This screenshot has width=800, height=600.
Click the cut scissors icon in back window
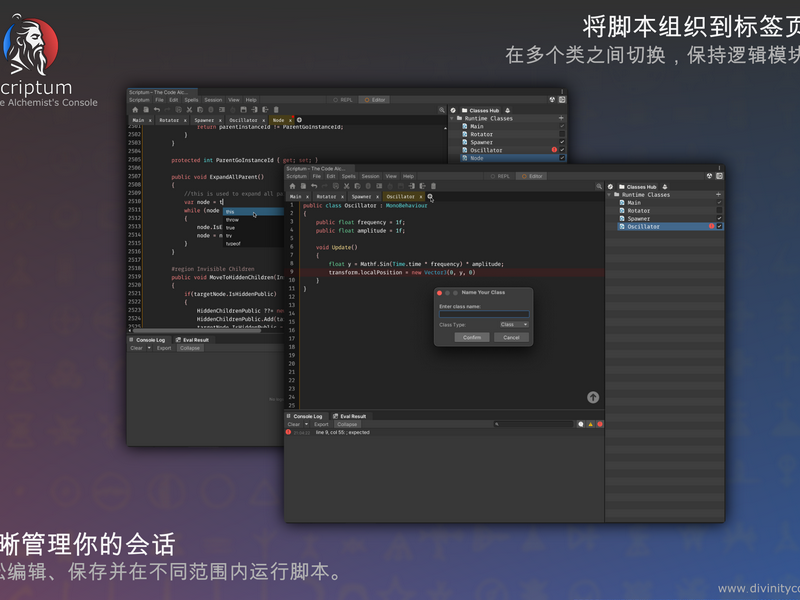[x=189, y=110]
